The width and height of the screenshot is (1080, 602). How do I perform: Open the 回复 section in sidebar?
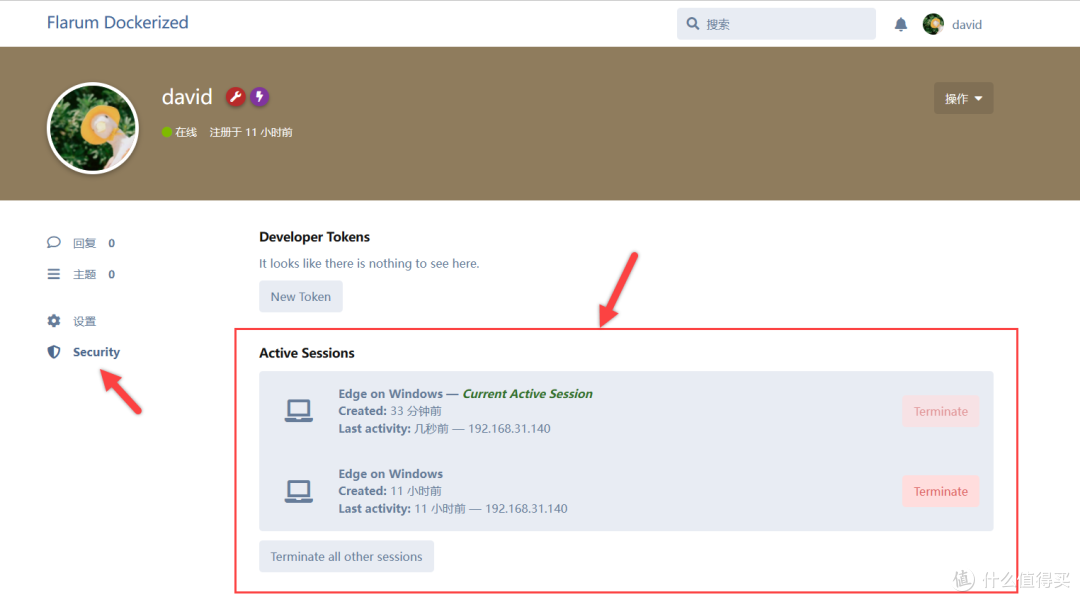tap(81, 242)
